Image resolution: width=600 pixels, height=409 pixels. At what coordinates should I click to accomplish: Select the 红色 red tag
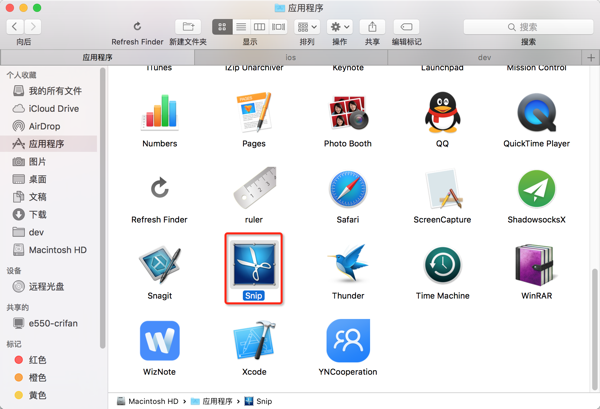click(x=49, y=360)
